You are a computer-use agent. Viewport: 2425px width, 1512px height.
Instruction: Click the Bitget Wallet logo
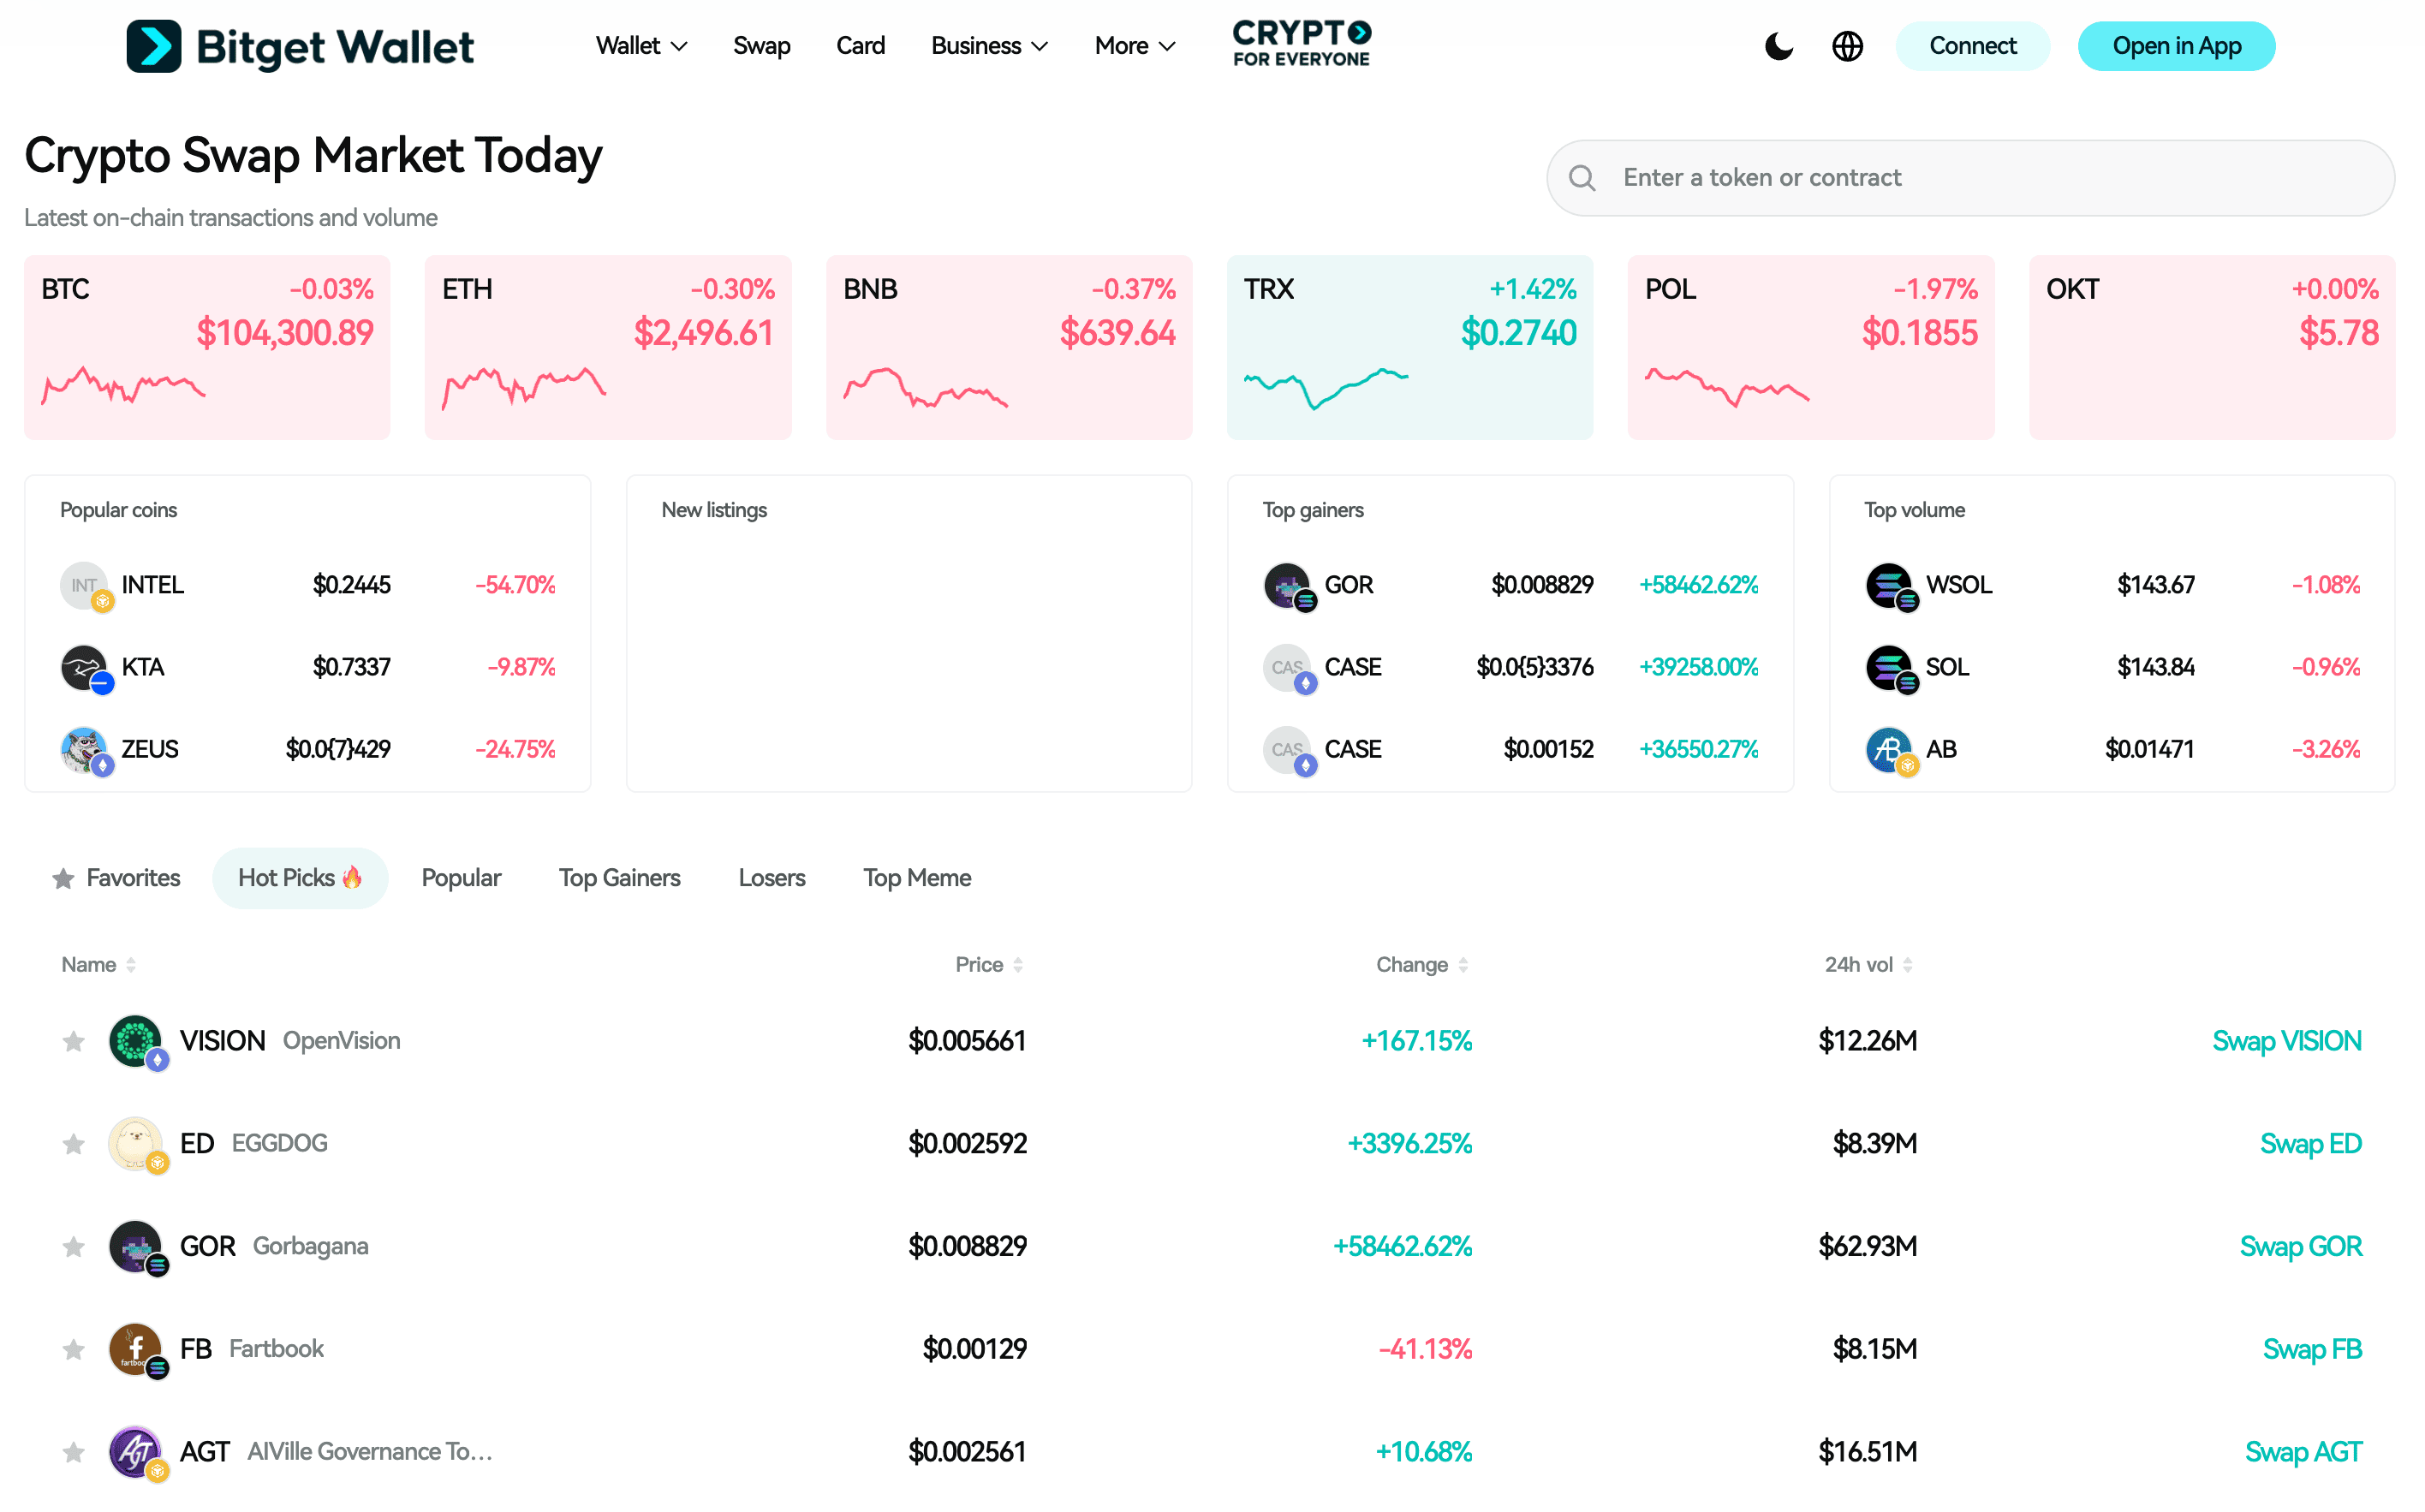pos(300,46)
